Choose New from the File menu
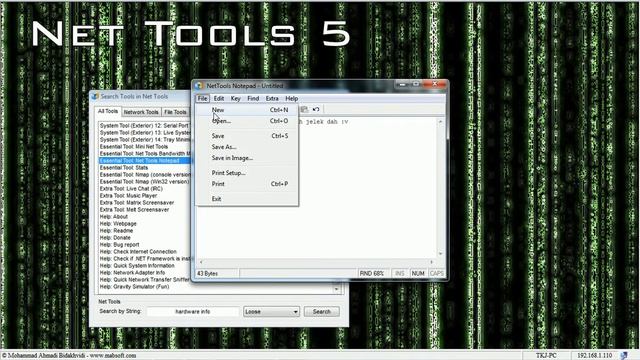 coord(247,110)
